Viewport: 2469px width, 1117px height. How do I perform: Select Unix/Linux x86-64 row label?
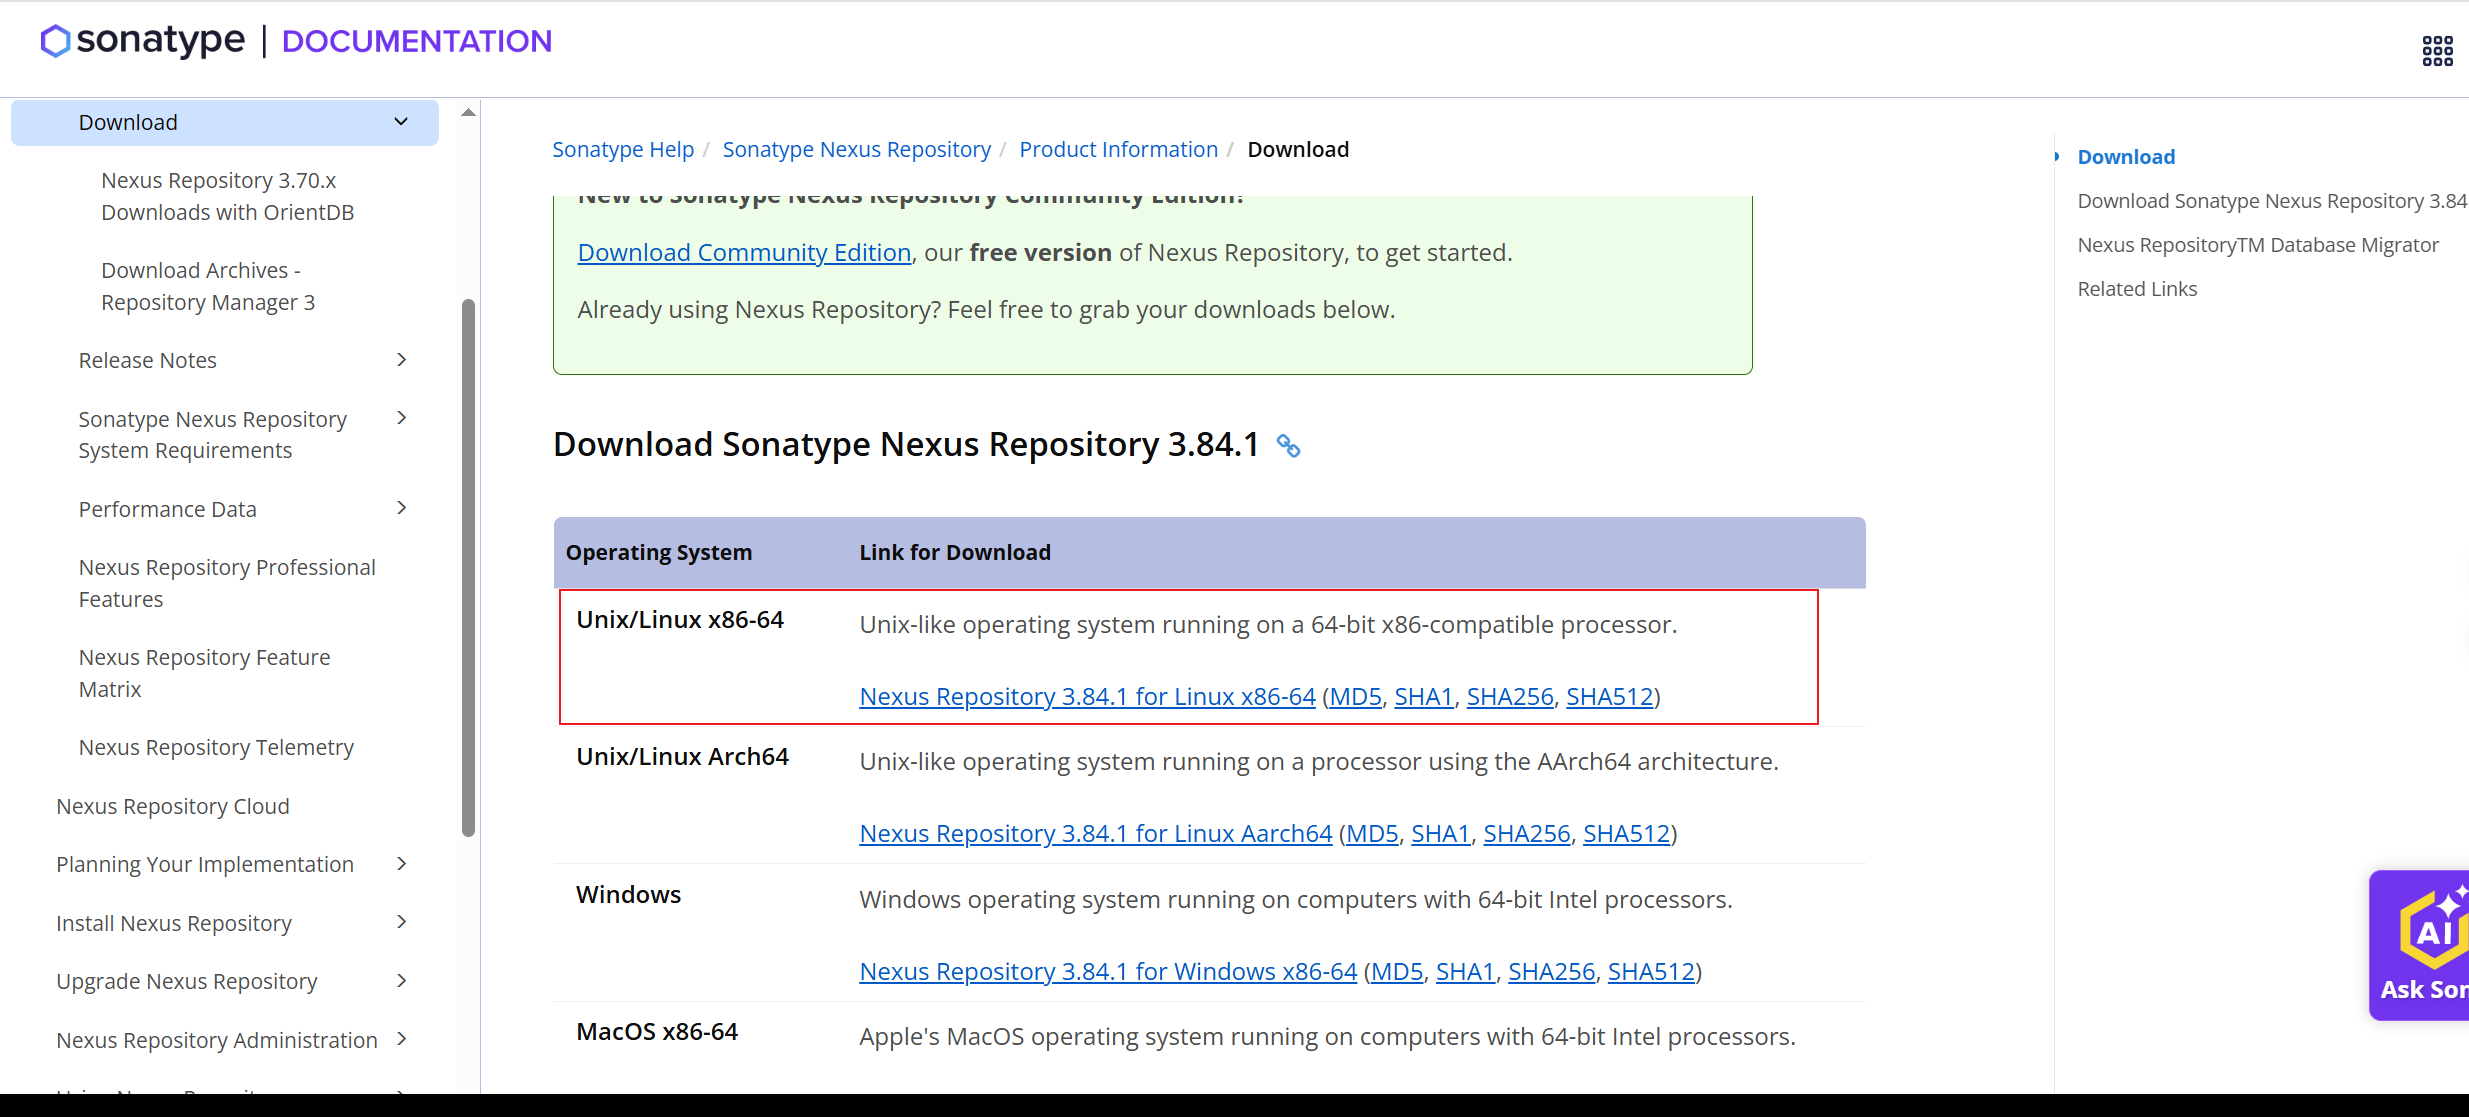(x=680, y=620)
